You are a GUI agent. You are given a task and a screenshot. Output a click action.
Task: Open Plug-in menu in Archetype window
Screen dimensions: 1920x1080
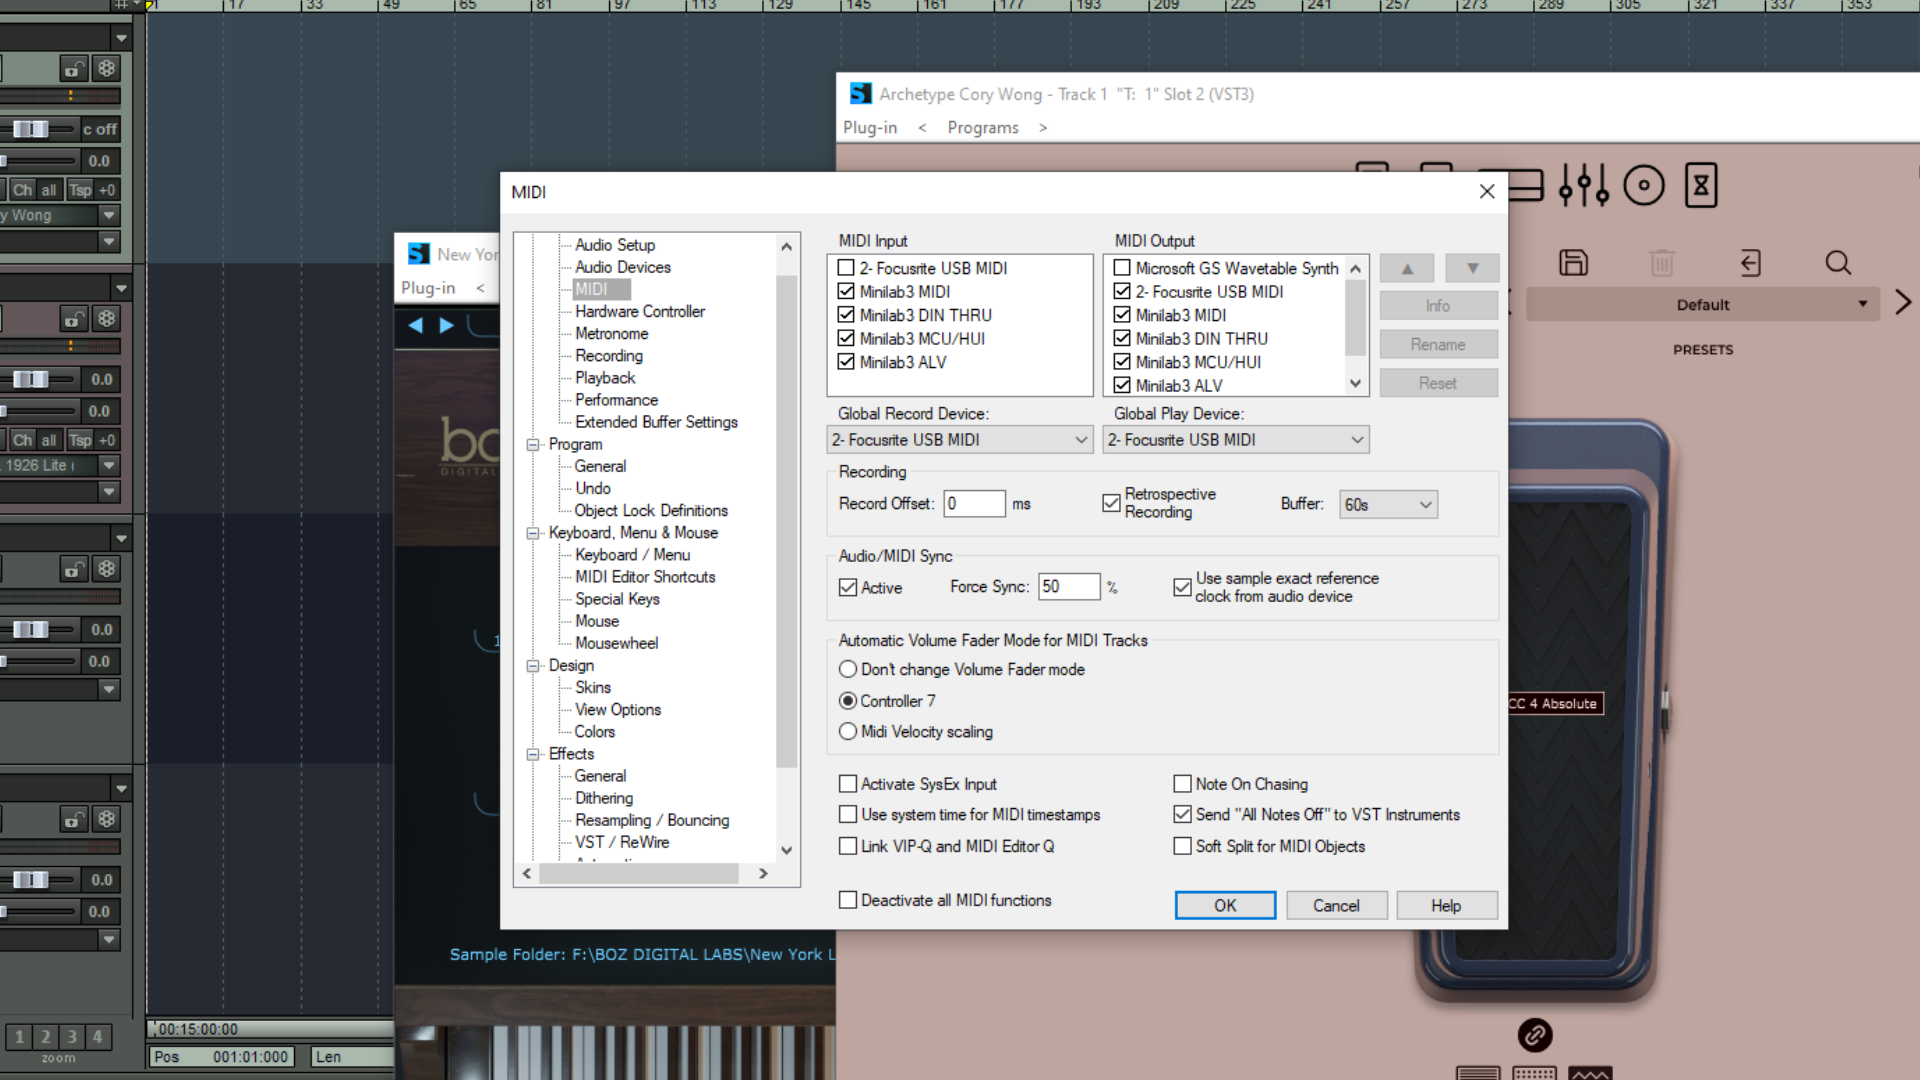870,127
